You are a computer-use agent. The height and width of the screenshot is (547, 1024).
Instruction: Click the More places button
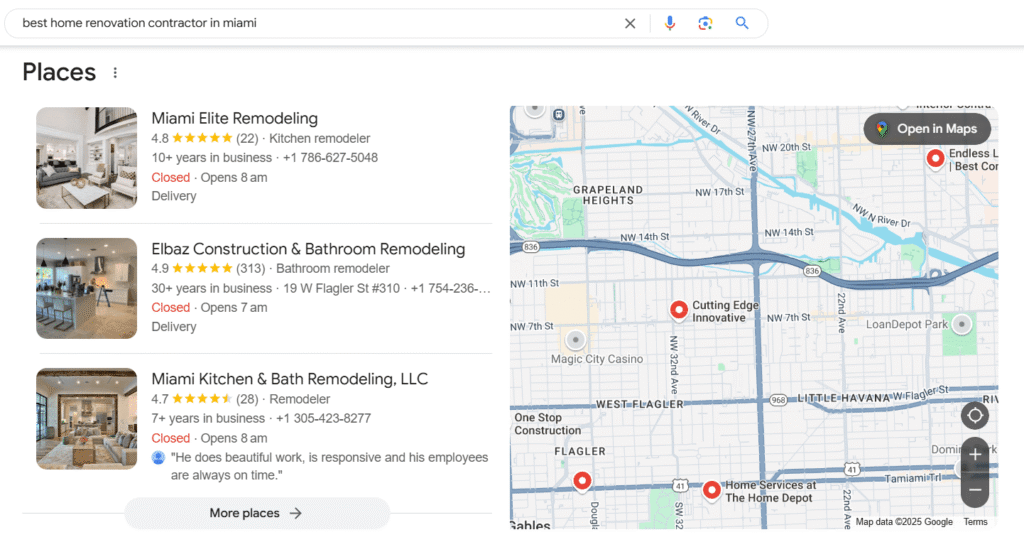click(257, 513)
